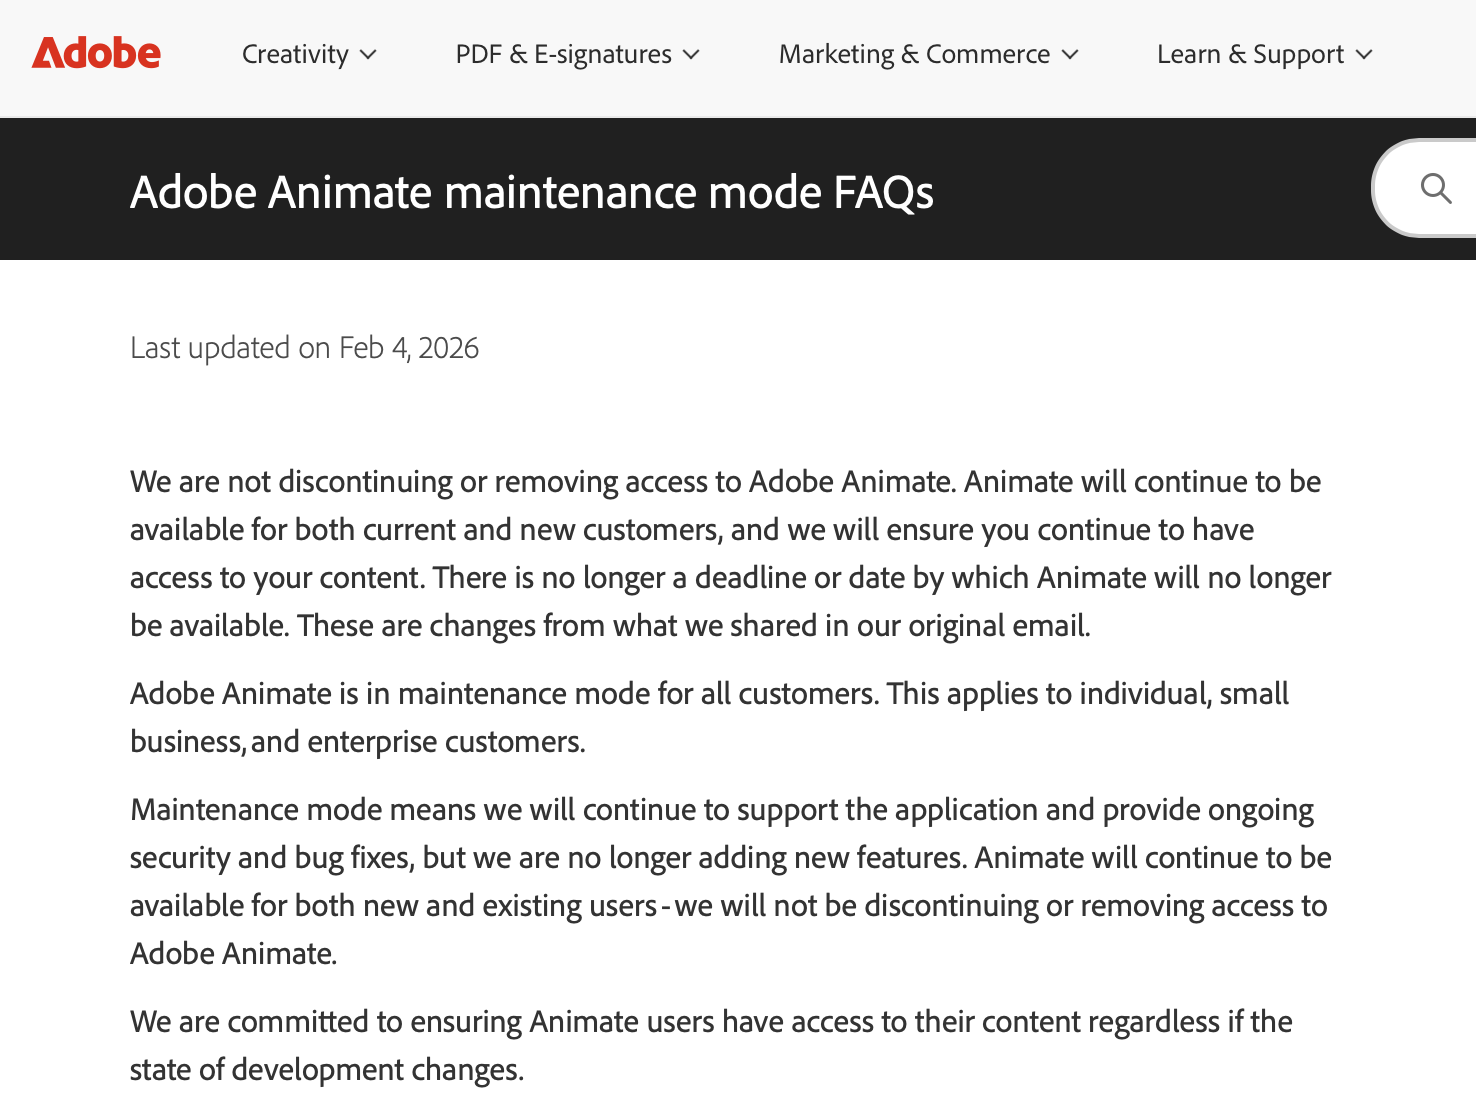Viewport: 1476px width, 1103px height.
Task: Click the paragraph starting "We are committed to ensuring"
Action: point(710,1022)
